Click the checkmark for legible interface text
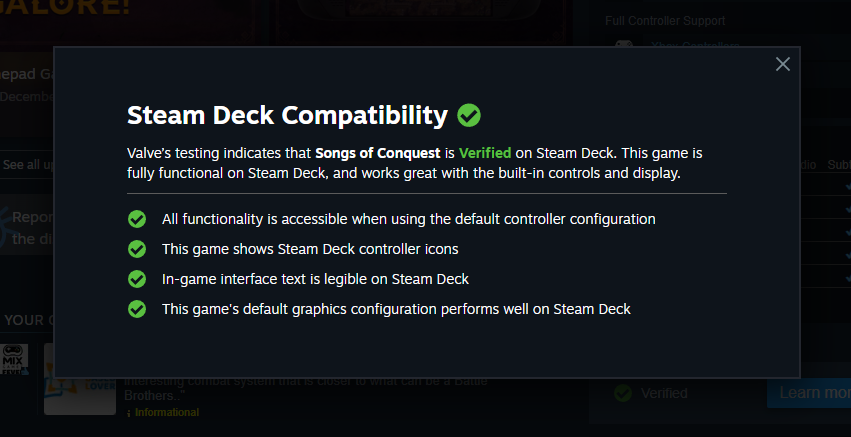This screenshot has height=437, width=851. point(137,278)
